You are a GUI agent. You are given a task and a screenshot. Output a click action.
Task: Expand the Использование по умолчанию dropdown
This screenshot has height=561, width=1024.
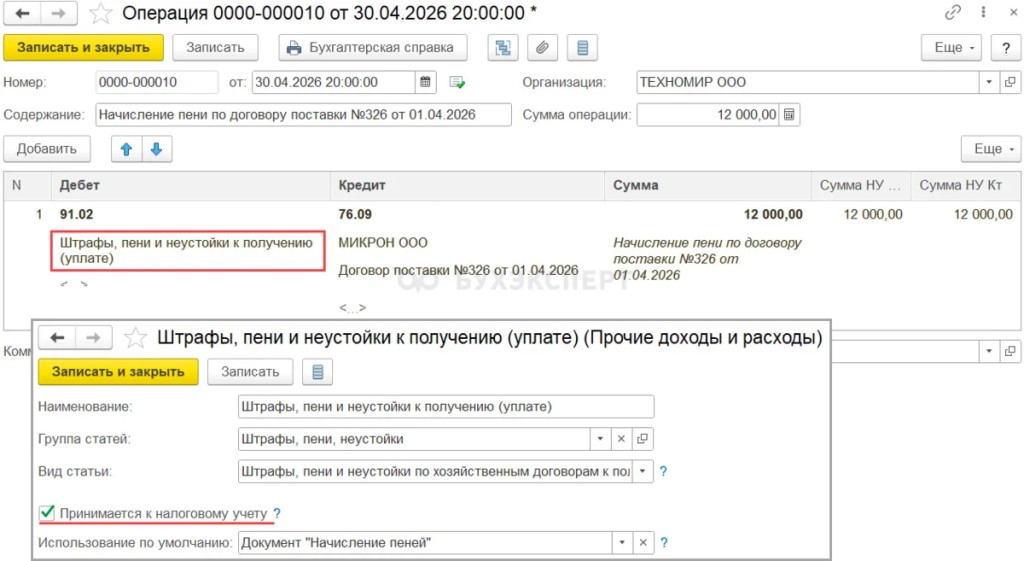coord(622,543)
